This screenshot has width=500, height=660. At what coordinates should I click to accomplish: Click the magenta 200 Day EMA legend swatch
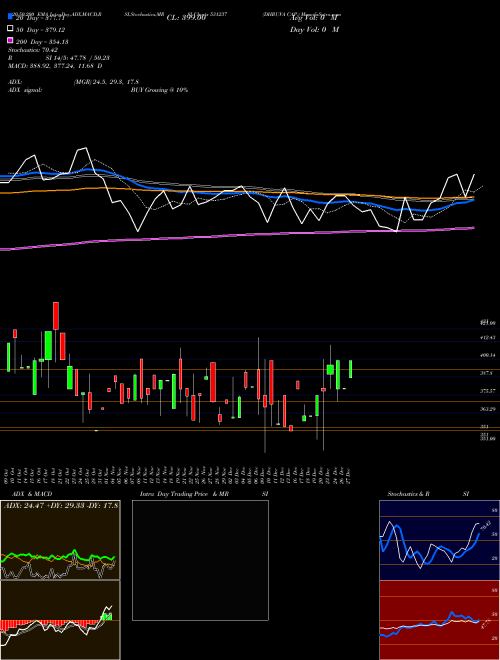click(10, 41)
